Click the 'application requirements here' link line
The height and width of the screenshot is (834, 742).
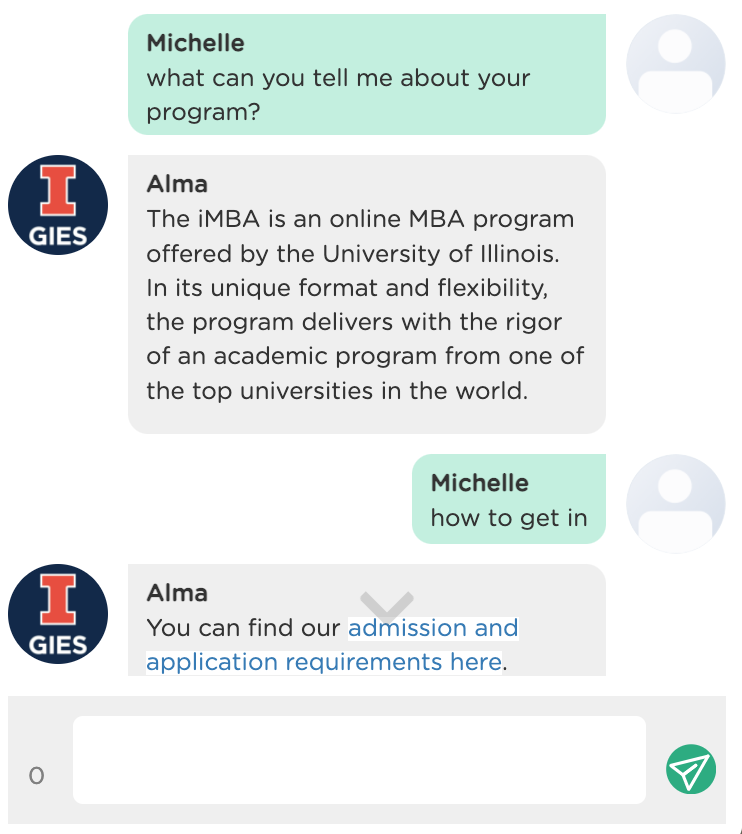[x=324, y=663]
